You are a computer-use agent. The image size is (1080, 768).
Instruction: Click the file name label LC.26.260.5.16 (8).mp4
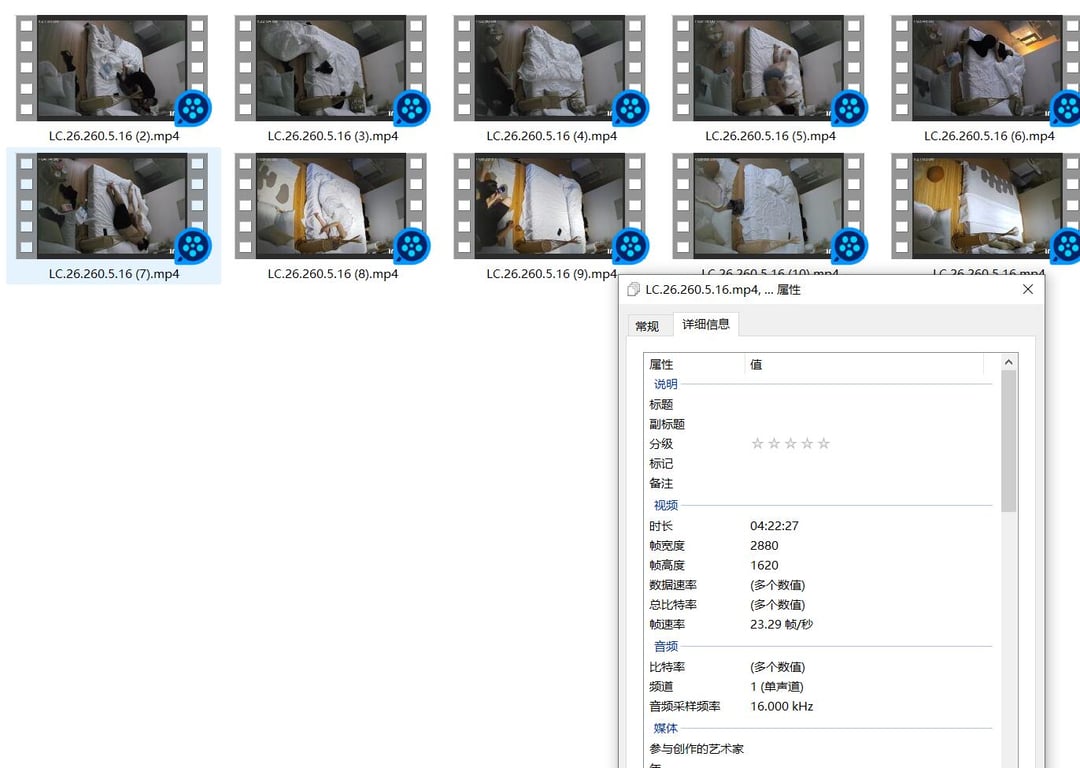(333, 274)
